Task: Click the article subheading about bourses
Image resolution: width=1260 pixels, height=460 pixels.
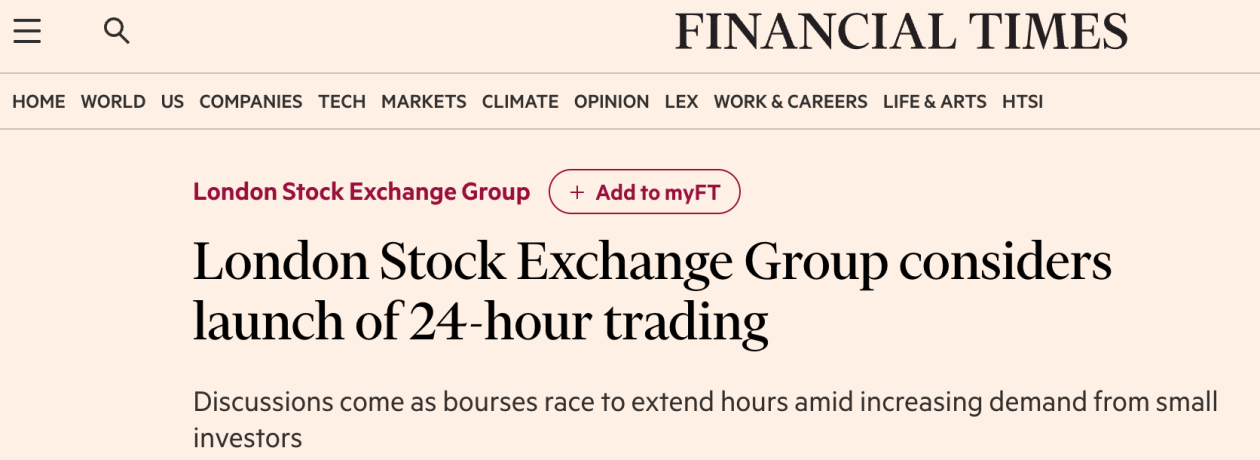Action: coord(705,419)
